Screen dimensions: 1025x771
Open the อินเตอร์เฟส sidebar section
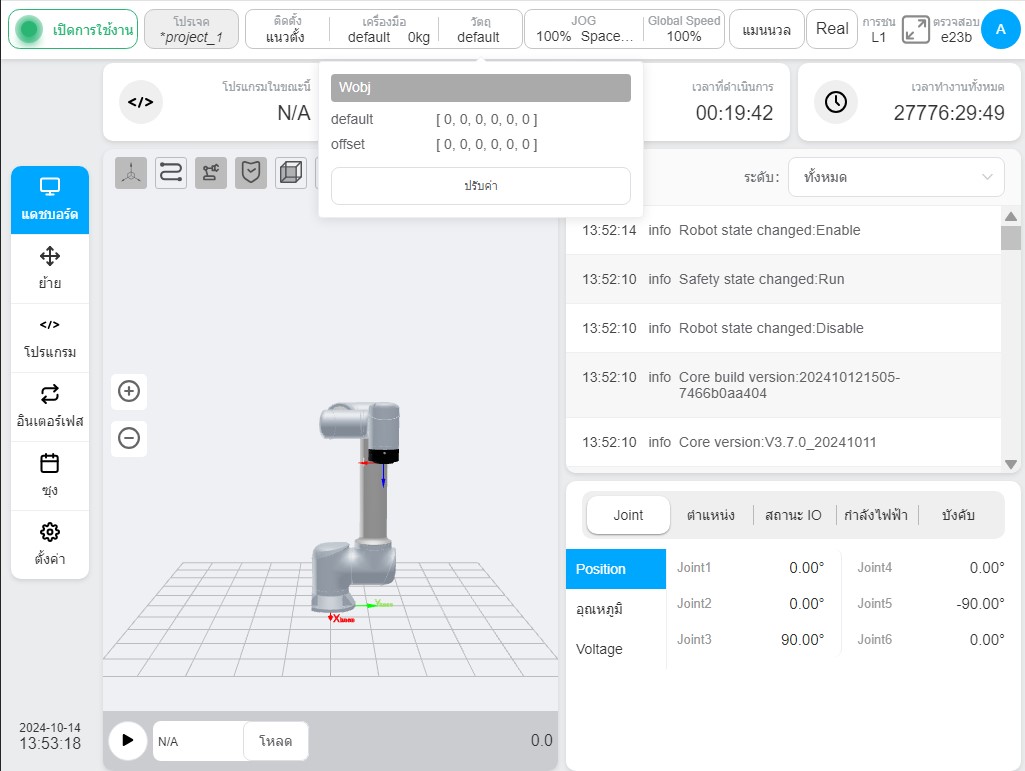point(50,406)
